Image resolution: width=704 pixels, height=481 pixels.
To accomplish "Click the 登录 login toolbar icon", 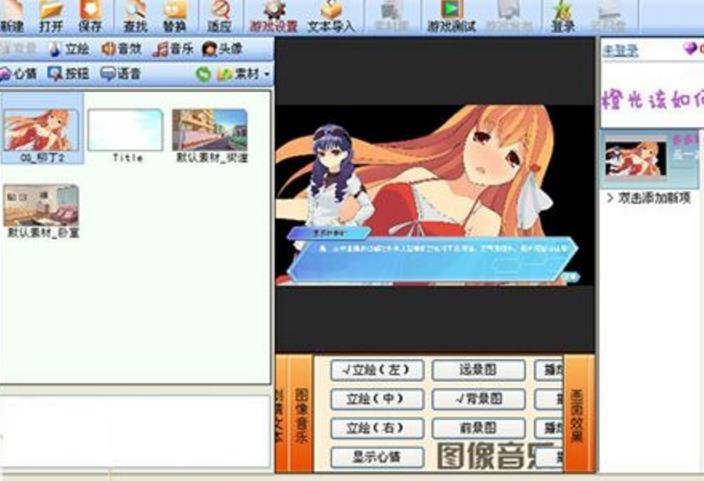I will tap(563, 16).
